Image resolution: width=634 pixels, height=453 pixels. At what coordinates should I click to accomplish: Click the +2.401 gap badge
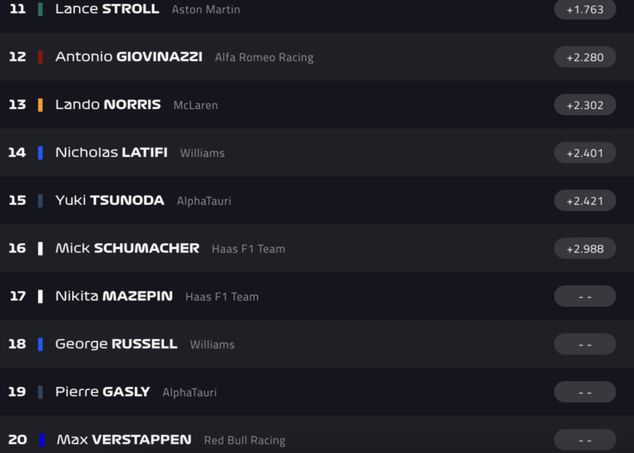tap(585, 153)
